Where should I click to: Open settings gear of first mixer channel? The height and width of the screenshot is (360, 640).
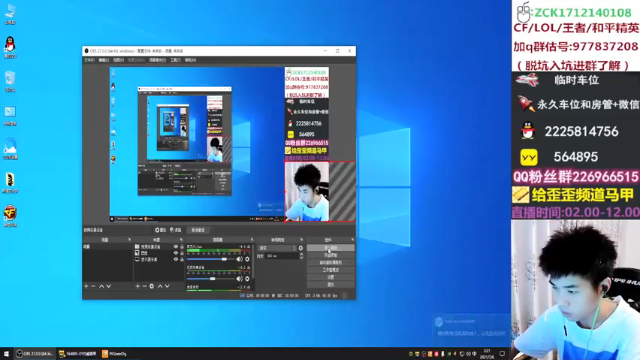coord(247,259)
